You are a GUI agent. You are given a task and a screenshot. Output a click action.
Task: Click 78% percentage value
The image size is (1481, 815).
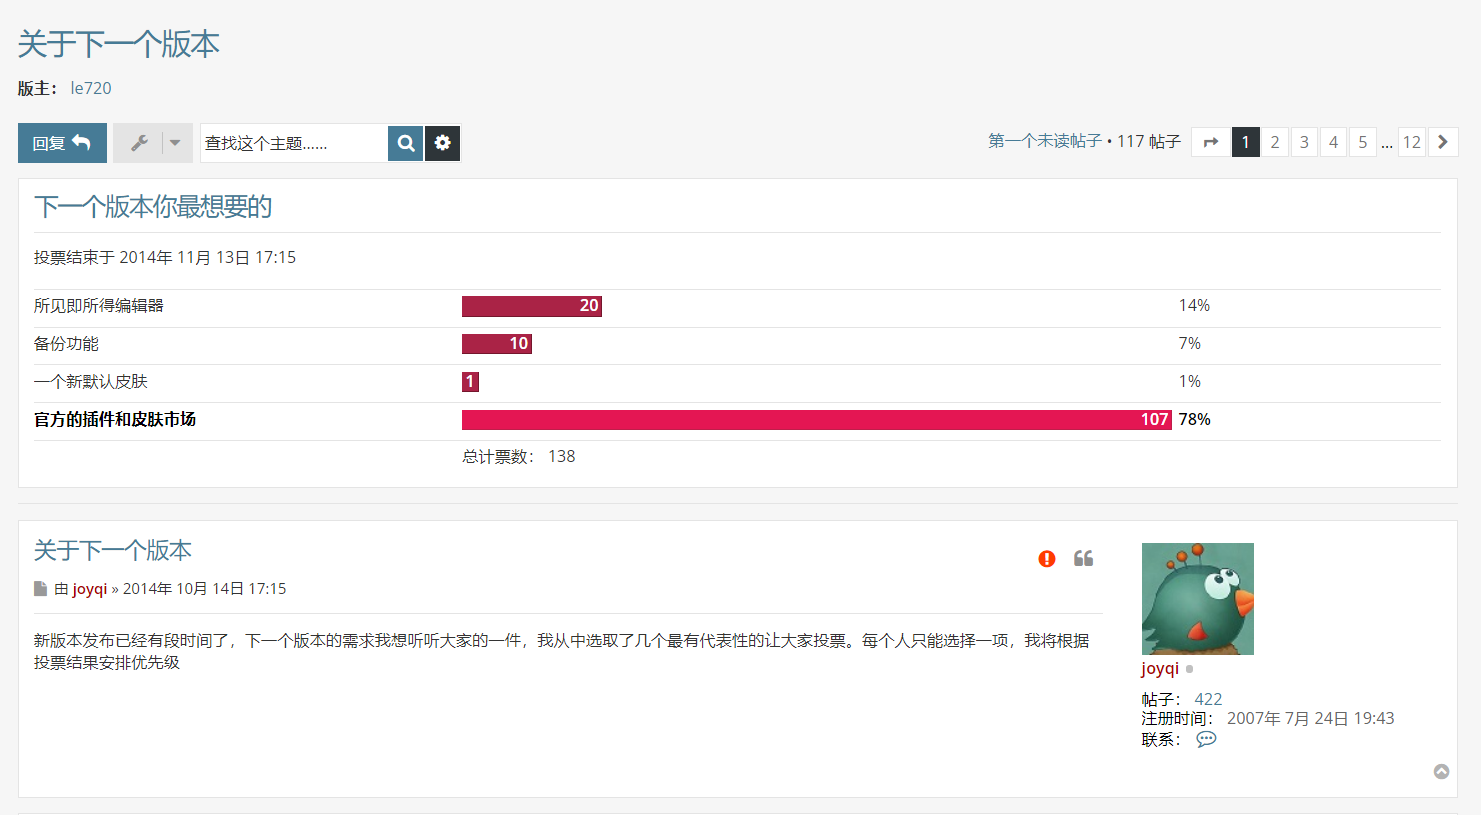[1195, 420]
